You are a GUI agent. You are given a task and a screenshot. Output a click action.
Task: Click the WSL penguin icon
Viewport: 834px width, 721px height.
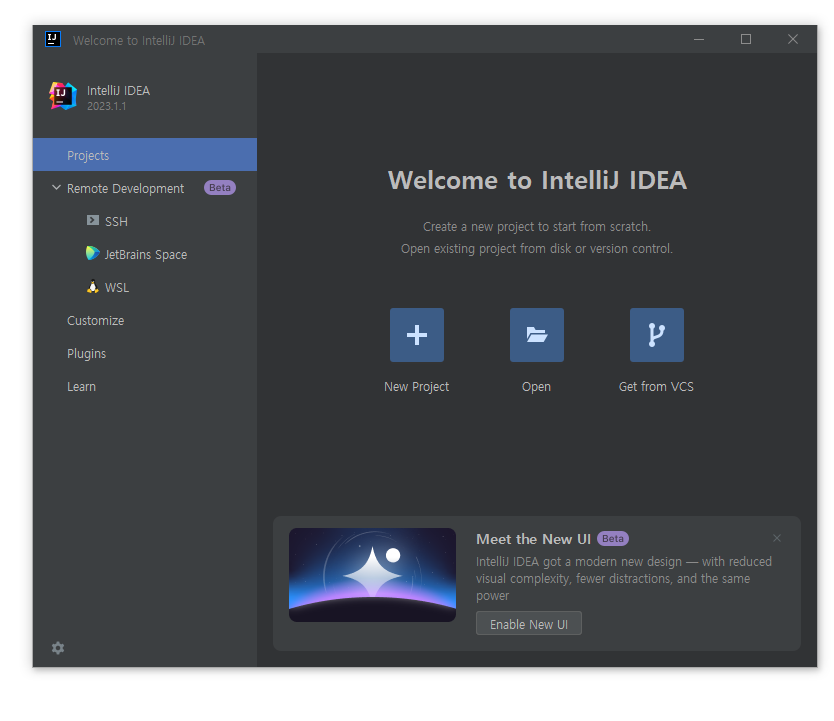coord(93,287)
